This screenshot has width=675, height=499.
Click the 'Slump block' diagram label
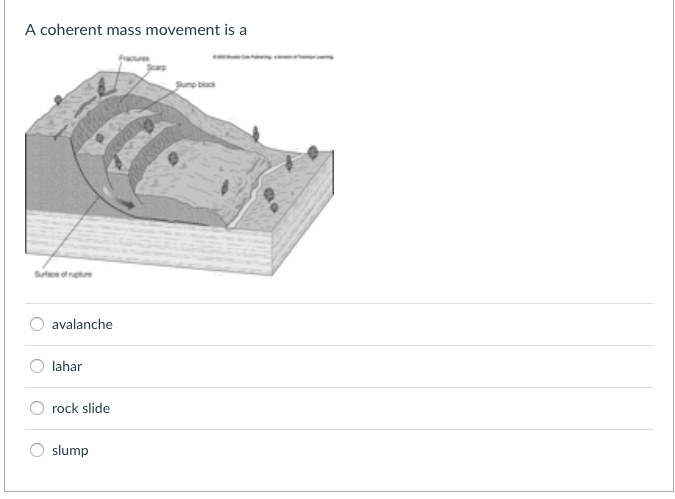(x=195, y=84)
